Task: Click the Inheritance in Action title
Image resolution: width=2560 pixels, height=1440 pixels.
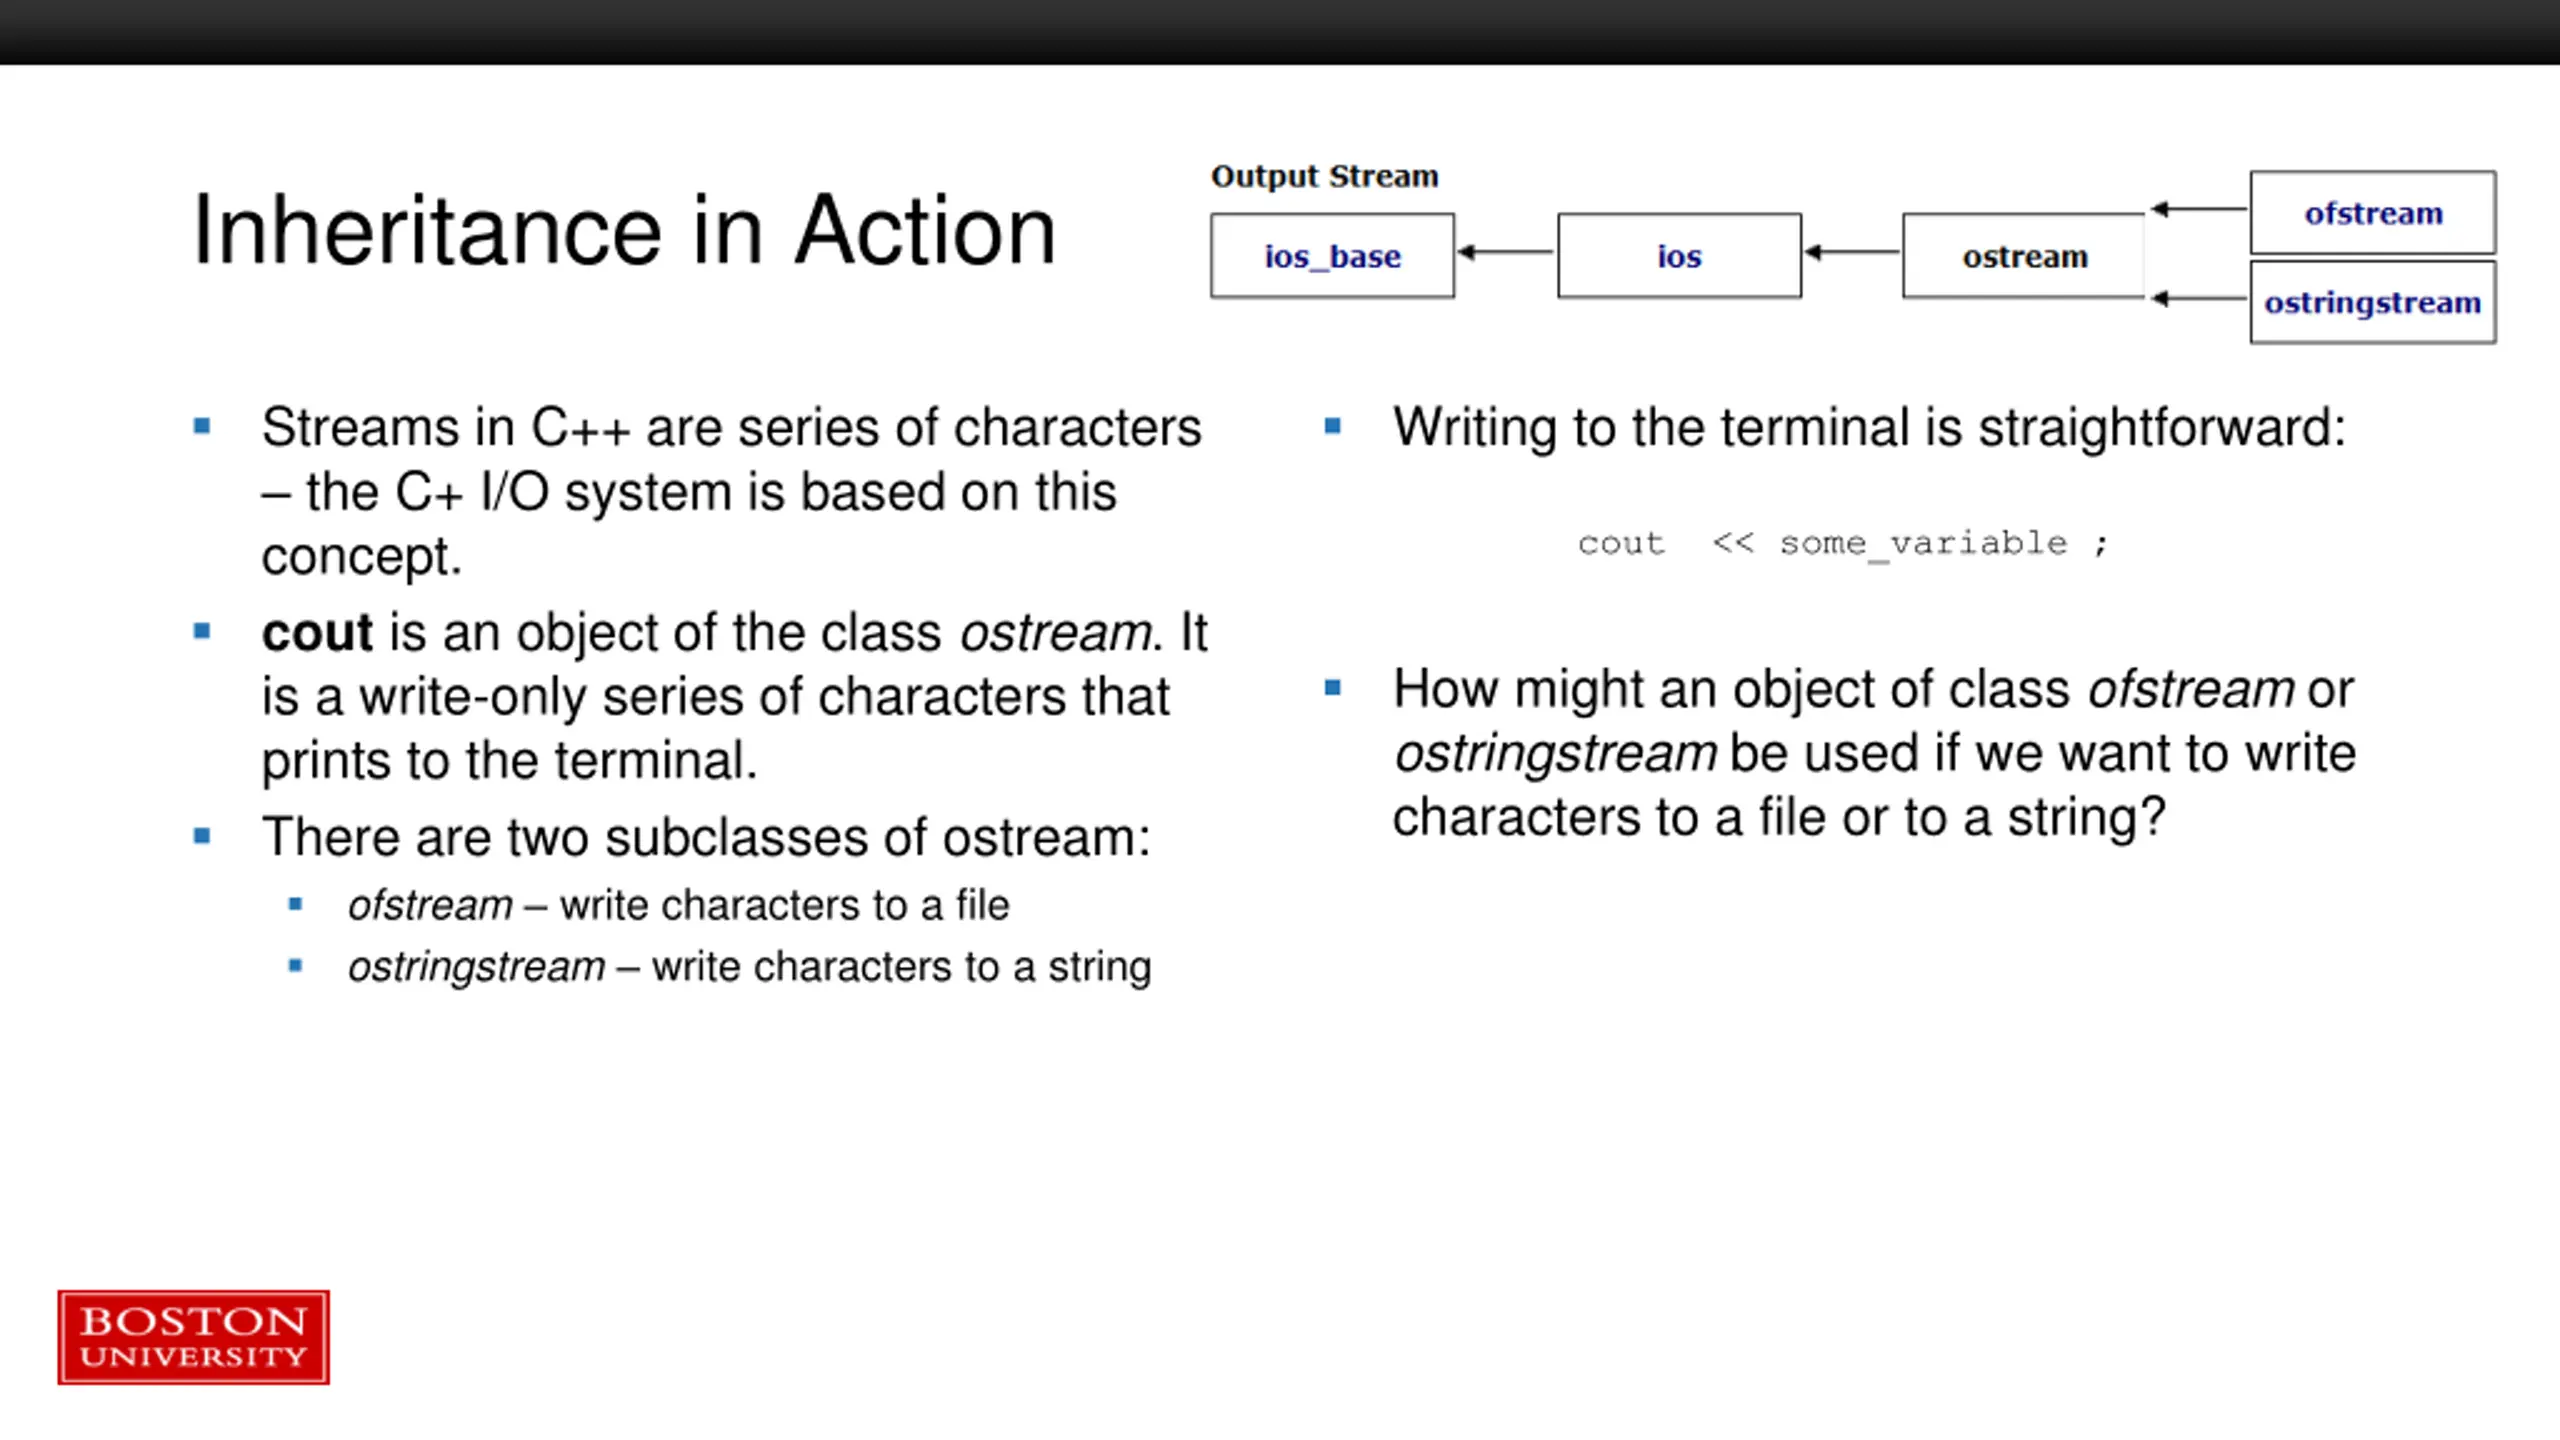Action: pos(624,231)
